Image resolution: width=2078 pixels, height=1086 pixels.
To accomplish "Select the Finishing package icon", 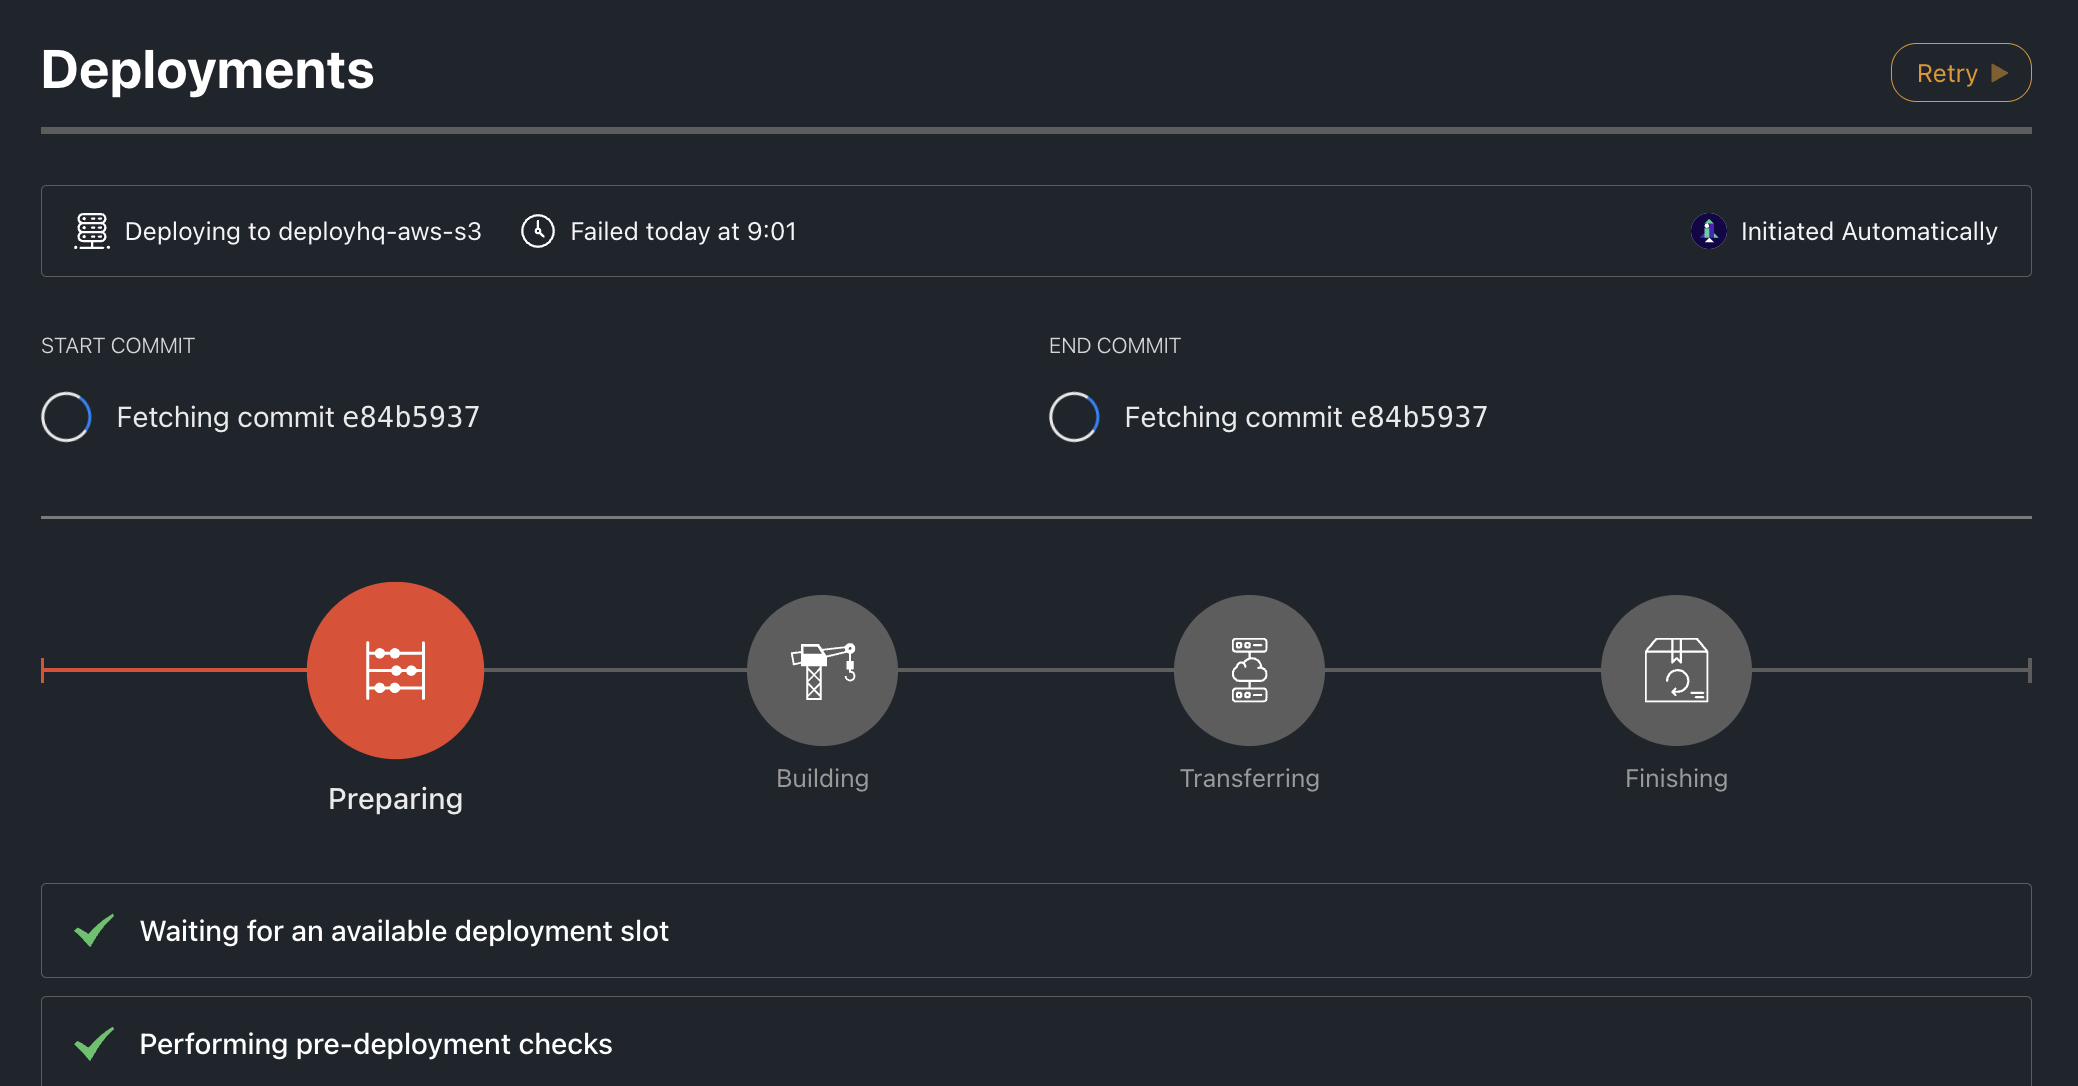I will click(1676, 670).
